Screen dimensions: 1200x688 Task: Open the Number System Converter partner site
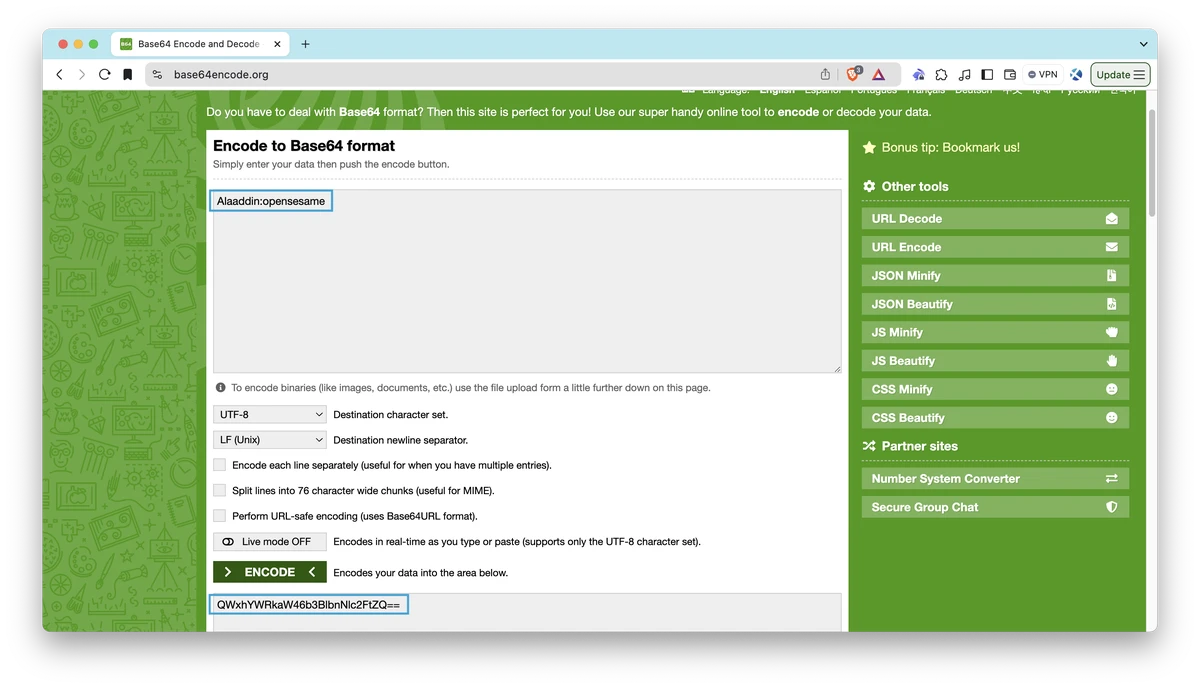[994, 478]
